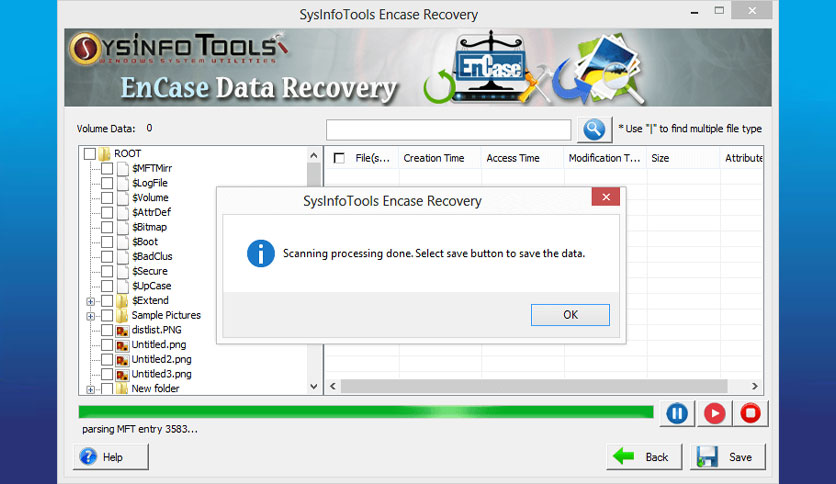Click the magnifier search button
The width and height of the screenshot is (836, 484).
click(x=594, y=130)
